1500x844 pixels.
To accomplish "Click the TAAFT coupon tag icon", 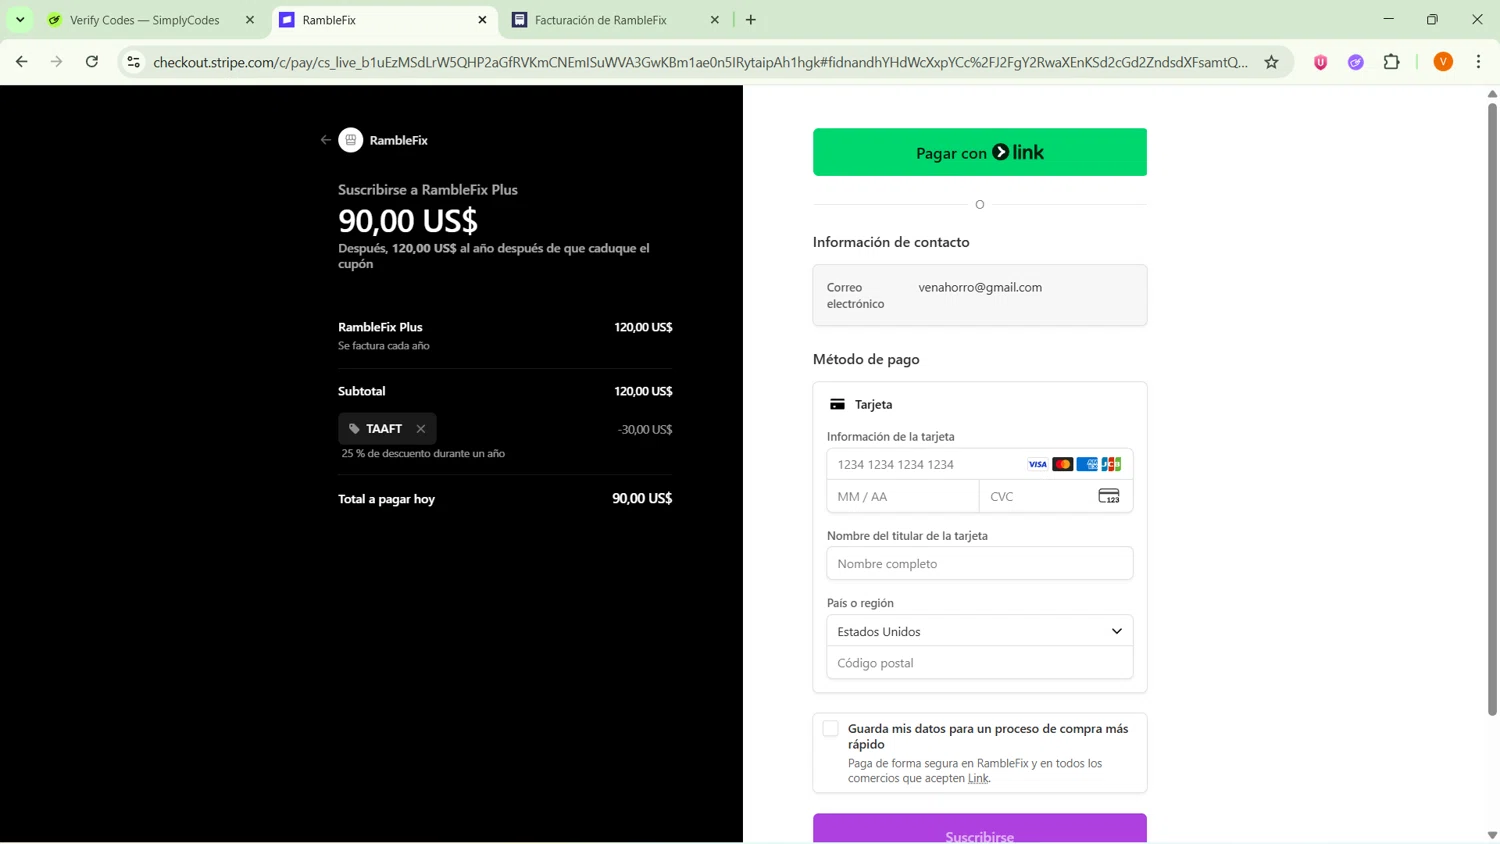I will pos(354,429).
